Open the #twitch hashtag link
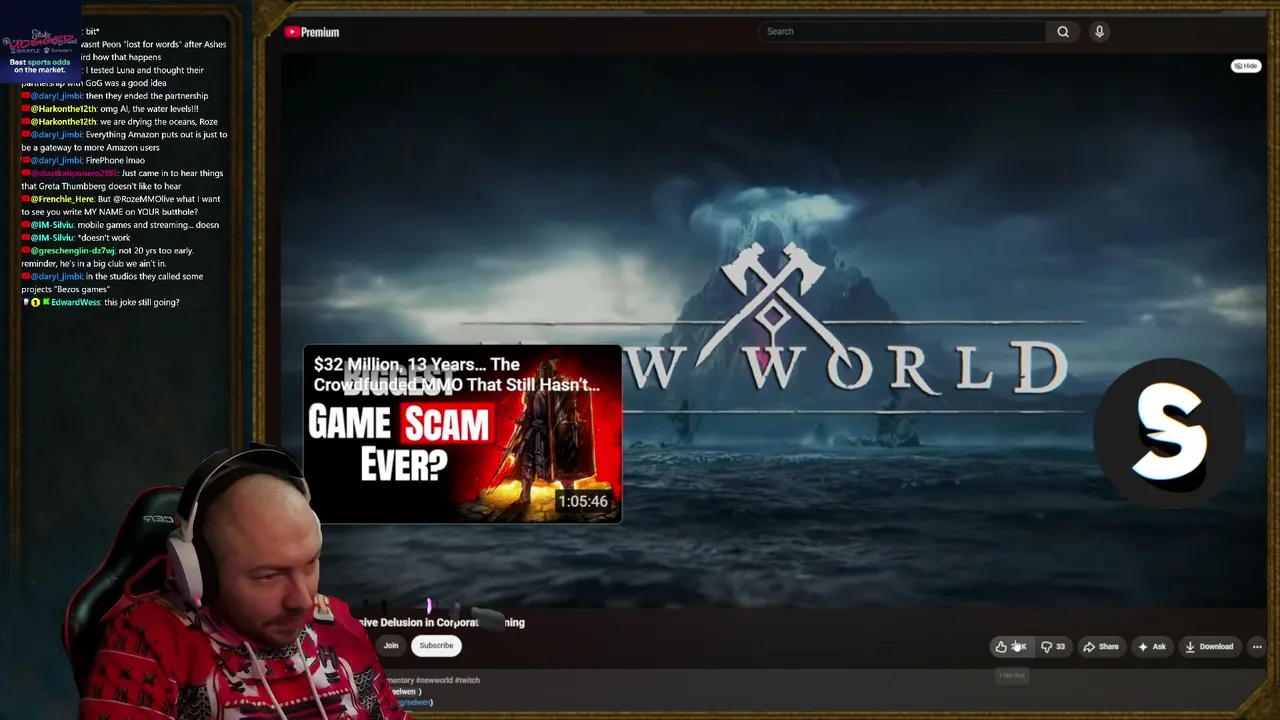This screenshot has height=720, width=1280. pyautogui.click(x=468, y=680)
